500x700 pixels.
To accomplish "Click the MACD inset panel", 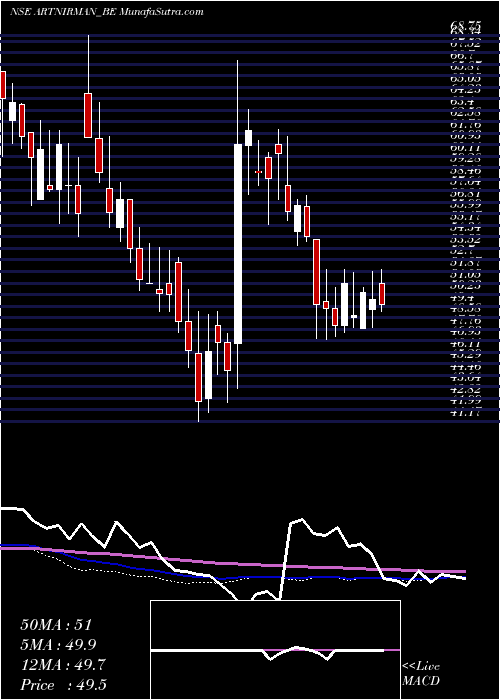I will point(275,650).
